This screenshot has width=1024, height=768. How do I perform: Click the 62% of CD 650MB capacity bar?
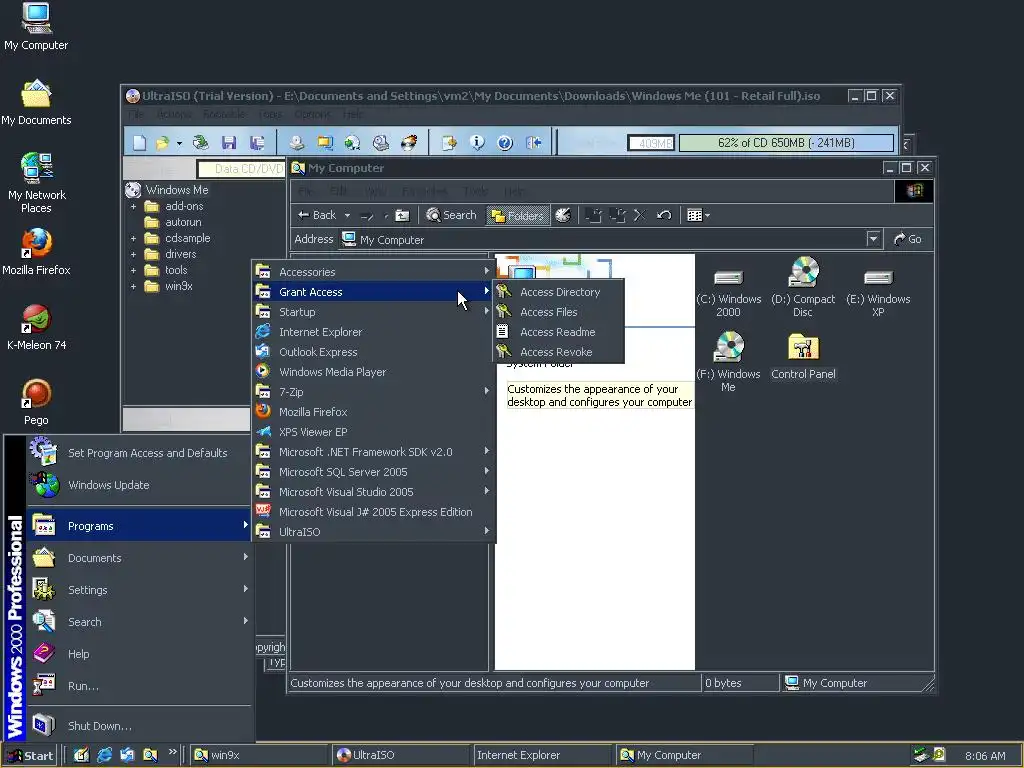coord(786,142)
